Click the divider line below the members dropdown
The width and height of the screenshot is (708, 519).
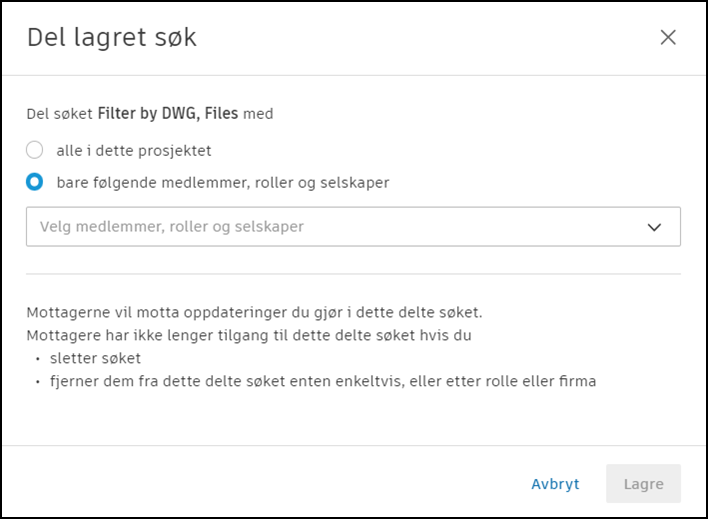(x=353, y=274)
